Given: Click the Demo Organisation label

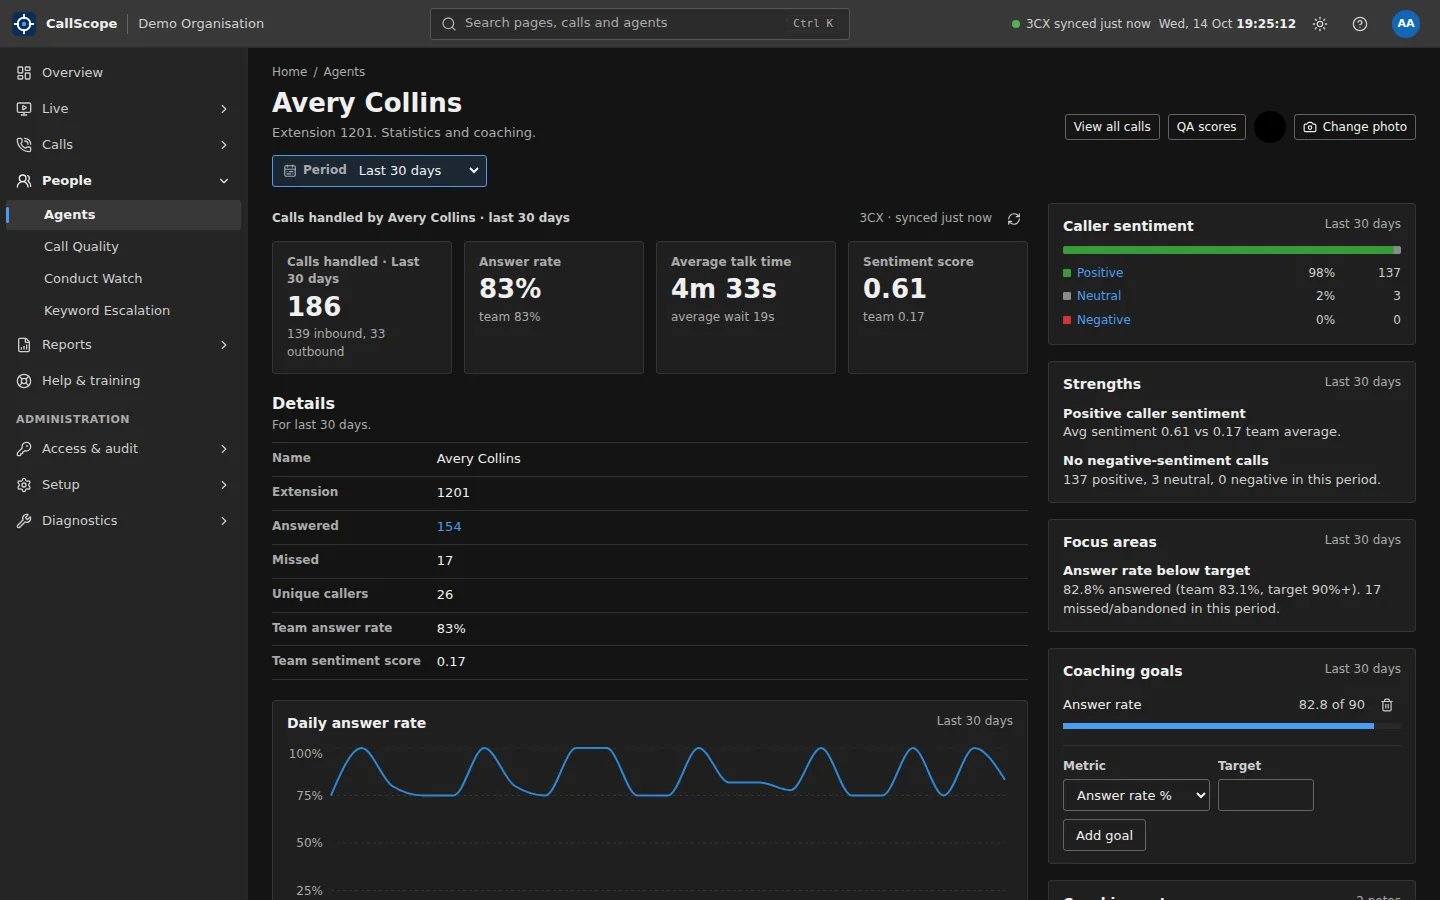Looking at the screenshot, I should [201, 24].
